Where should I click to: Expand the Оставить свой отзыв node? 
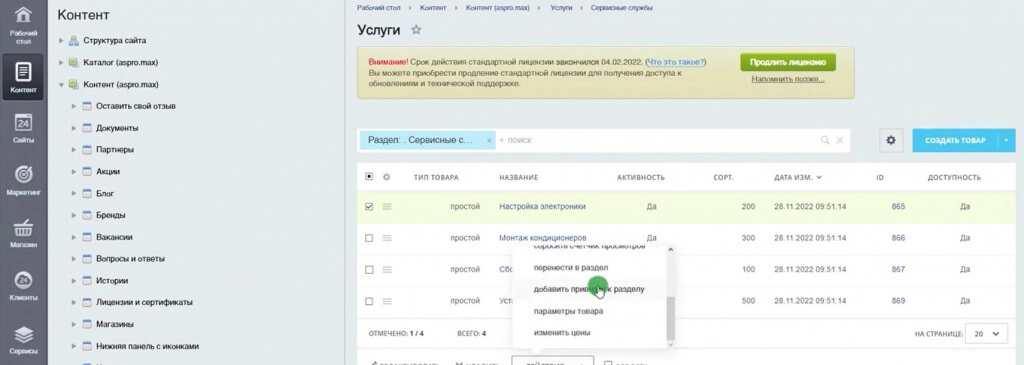(74, 106)
